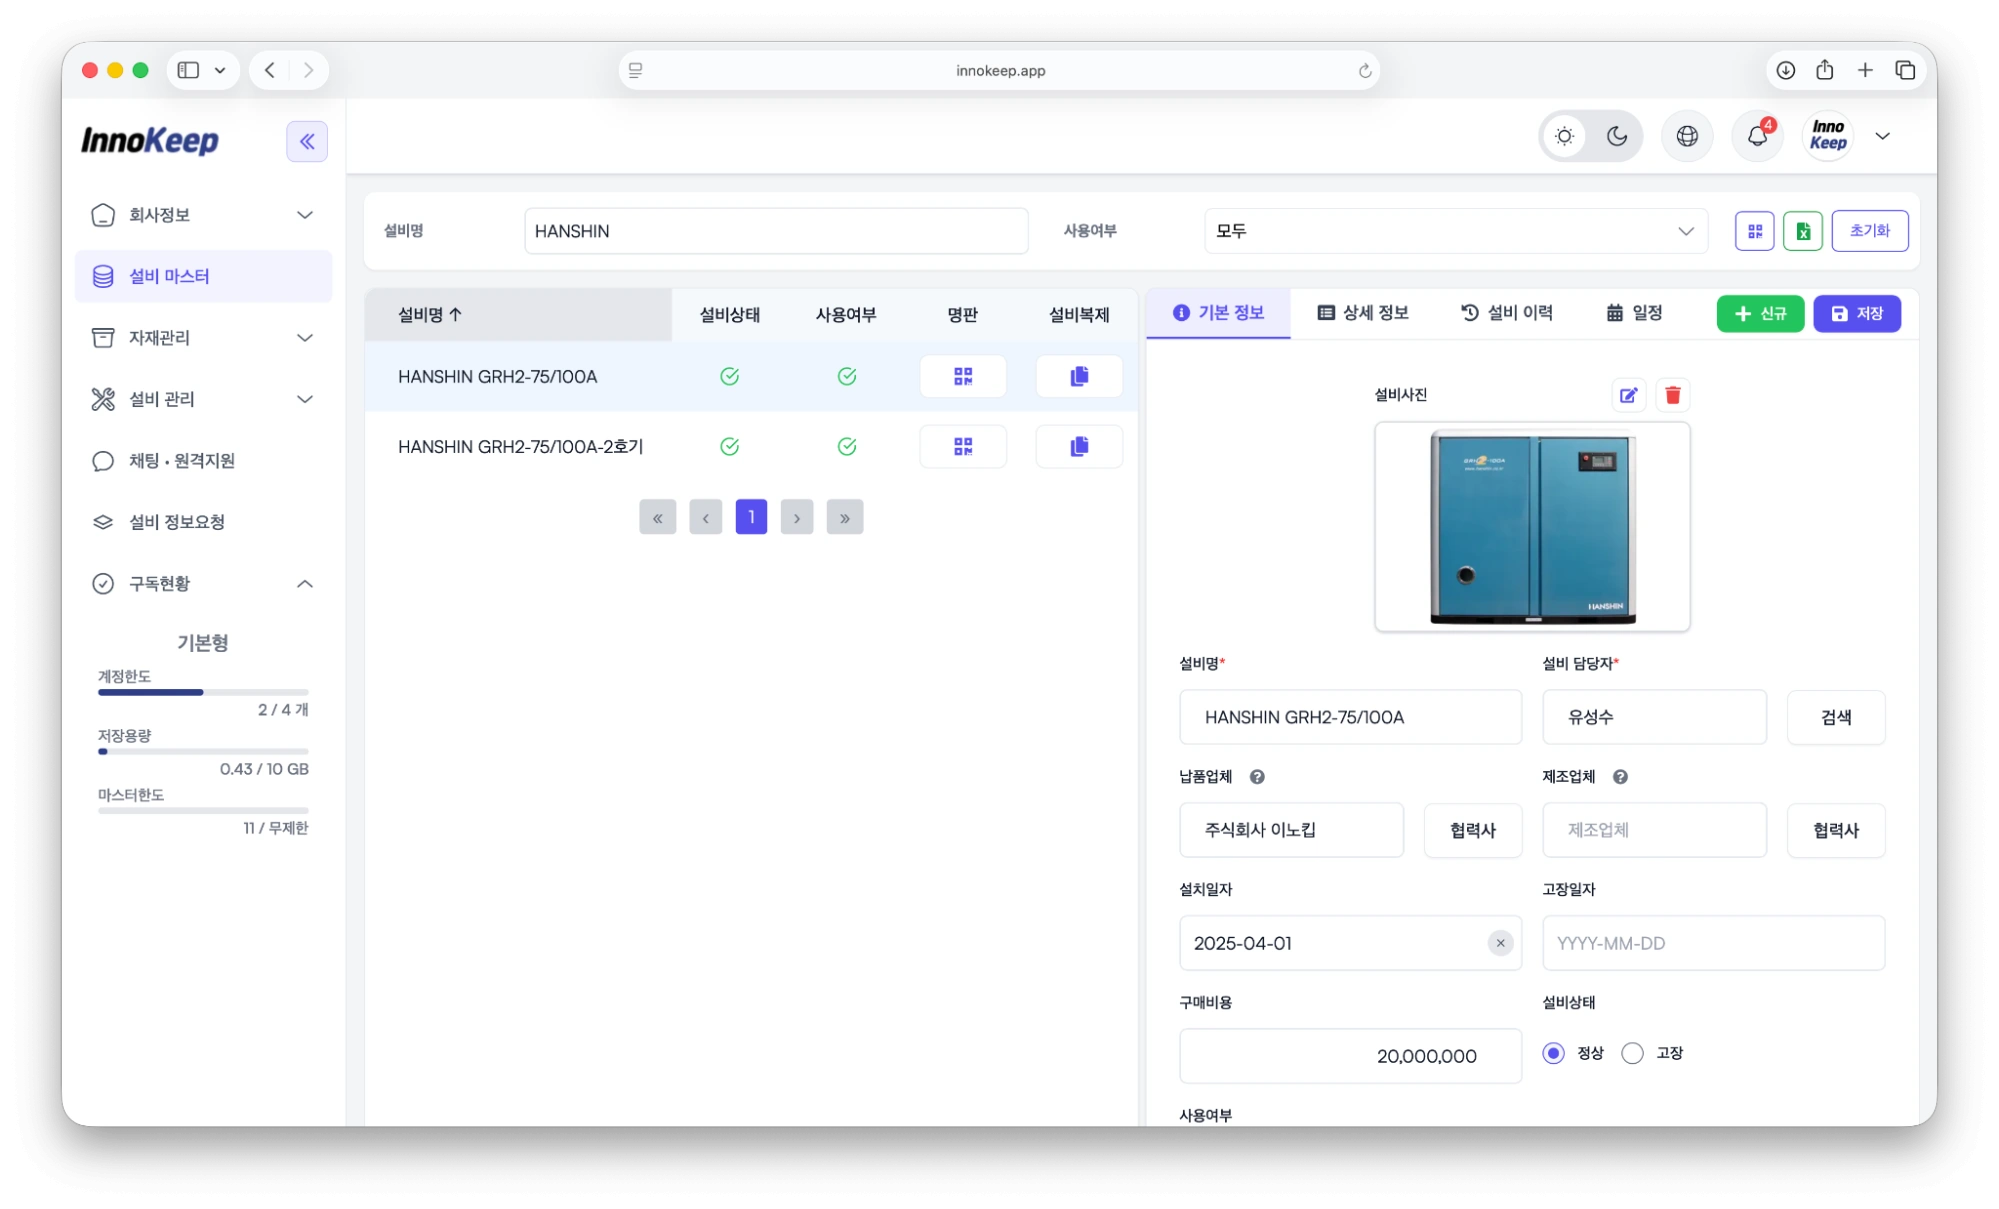
Task: Click 사용여부 check icon for GRH2-75/100A
Action: [x=846, y=376]
